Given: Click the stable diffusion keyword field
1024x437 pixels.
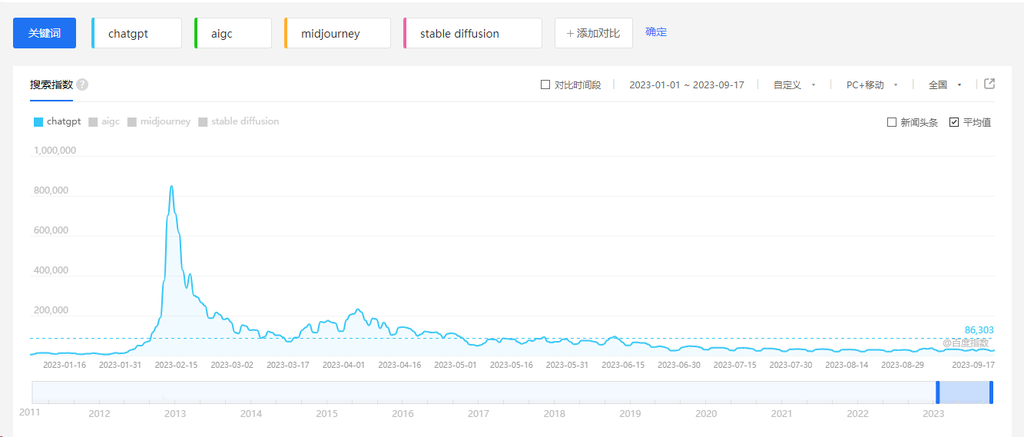Looking at the screenshot, I should click(473, 33).
